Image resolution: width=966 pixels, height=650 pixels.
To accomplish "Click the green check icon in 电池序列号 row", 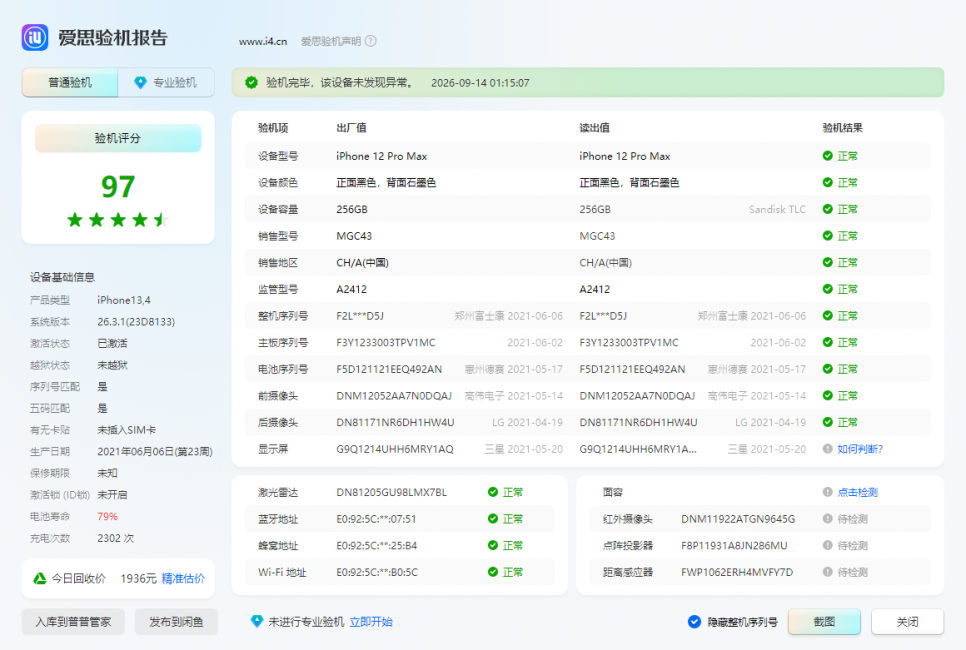I will 828,368.
